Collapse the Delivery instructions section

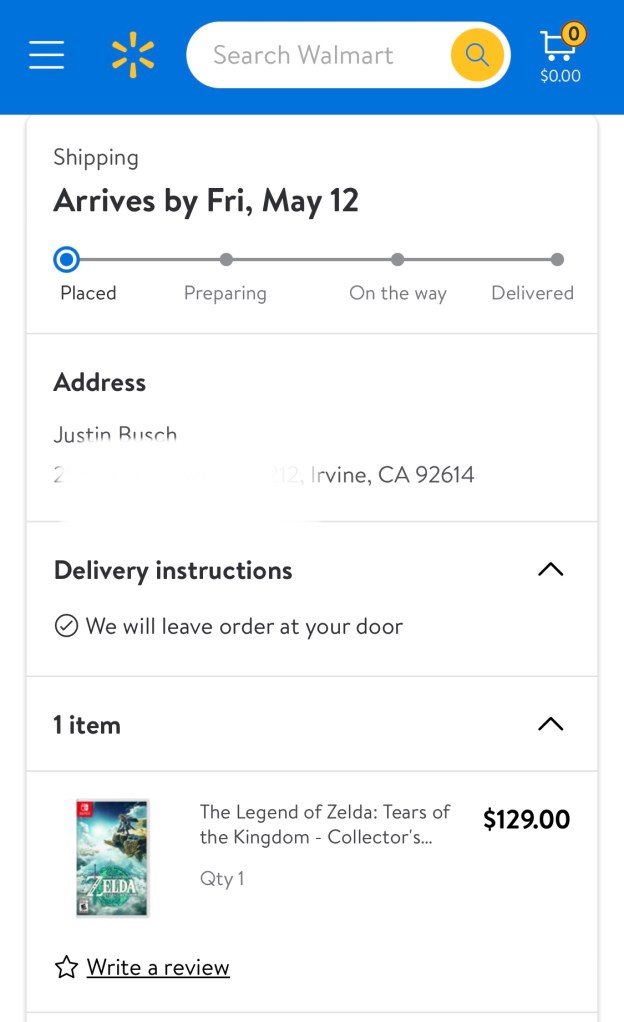click(550, 570)
